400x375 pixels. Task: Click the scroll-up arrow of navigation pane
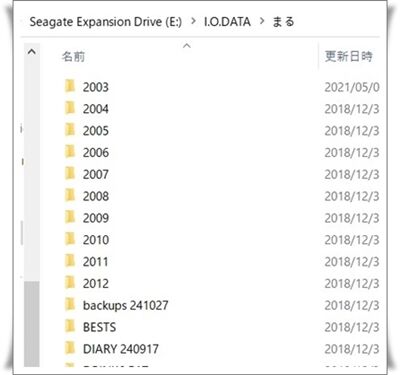(x=32, y=52)
